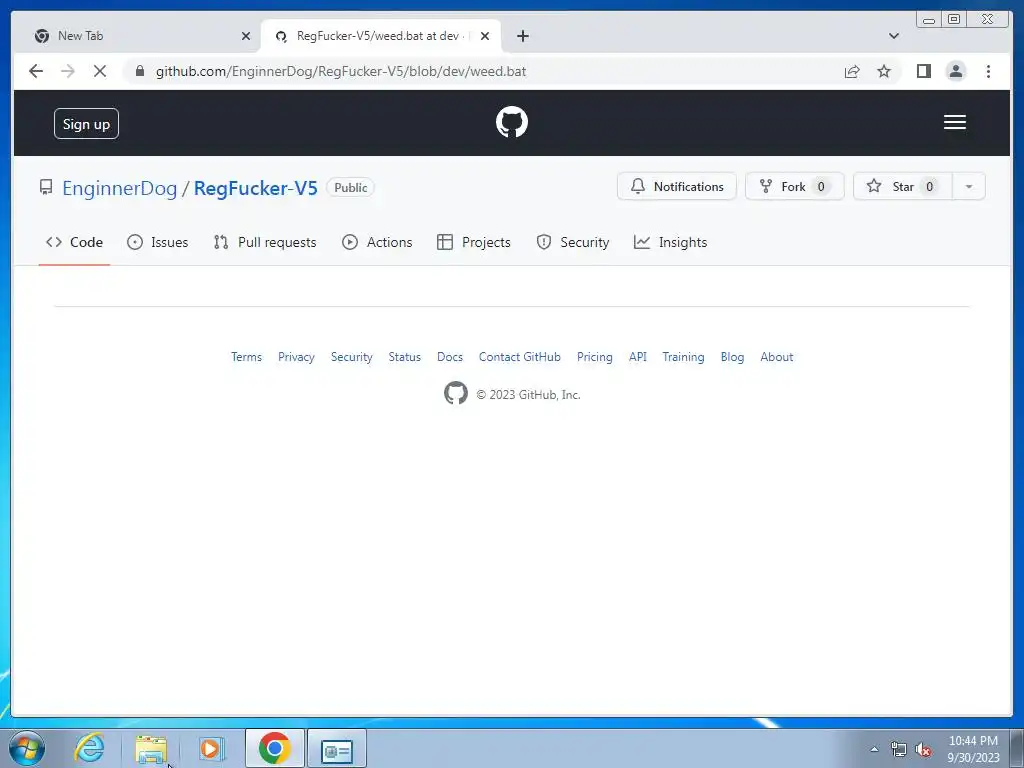This screenshot has width=1024, height=768.
Task: Click the network icon in system tray
Action: click(899, 749)
